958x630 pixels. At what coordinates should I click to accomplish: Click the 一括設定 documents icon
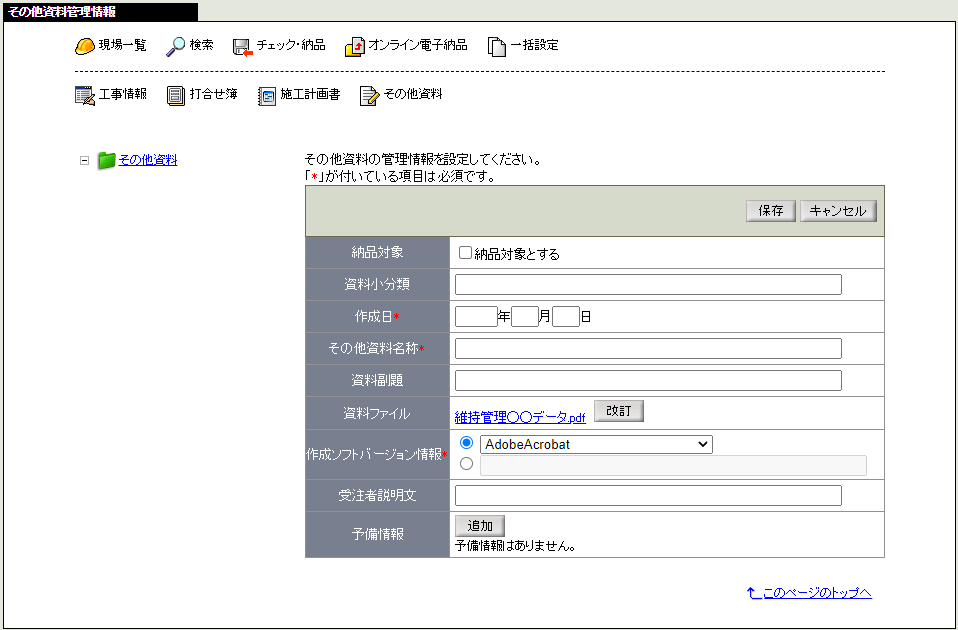tap(497, 46)
